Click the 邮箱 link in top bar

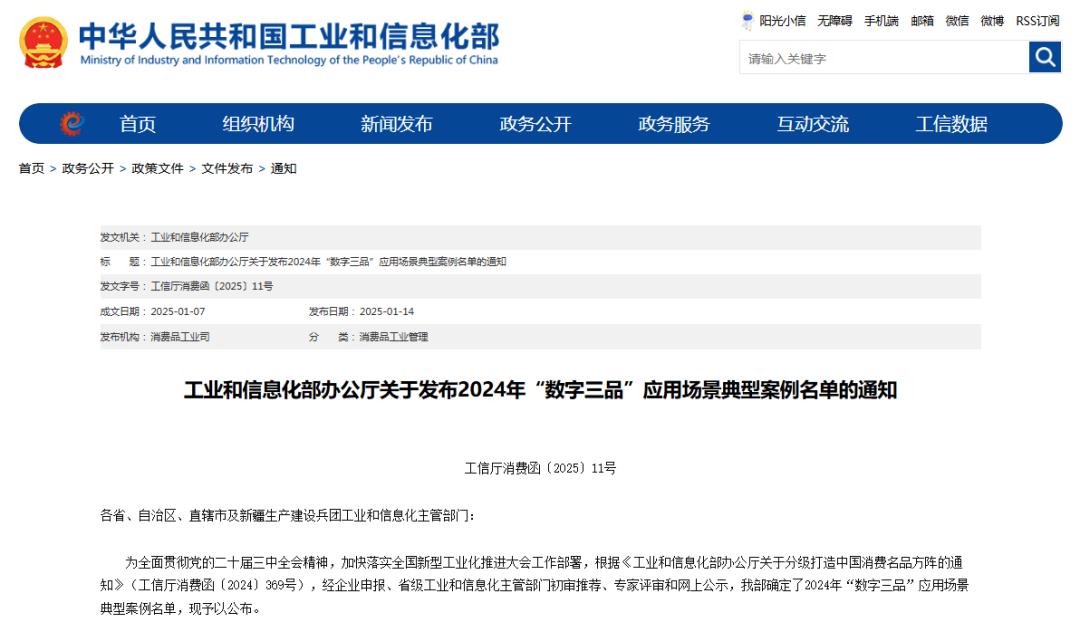(922, 21)
